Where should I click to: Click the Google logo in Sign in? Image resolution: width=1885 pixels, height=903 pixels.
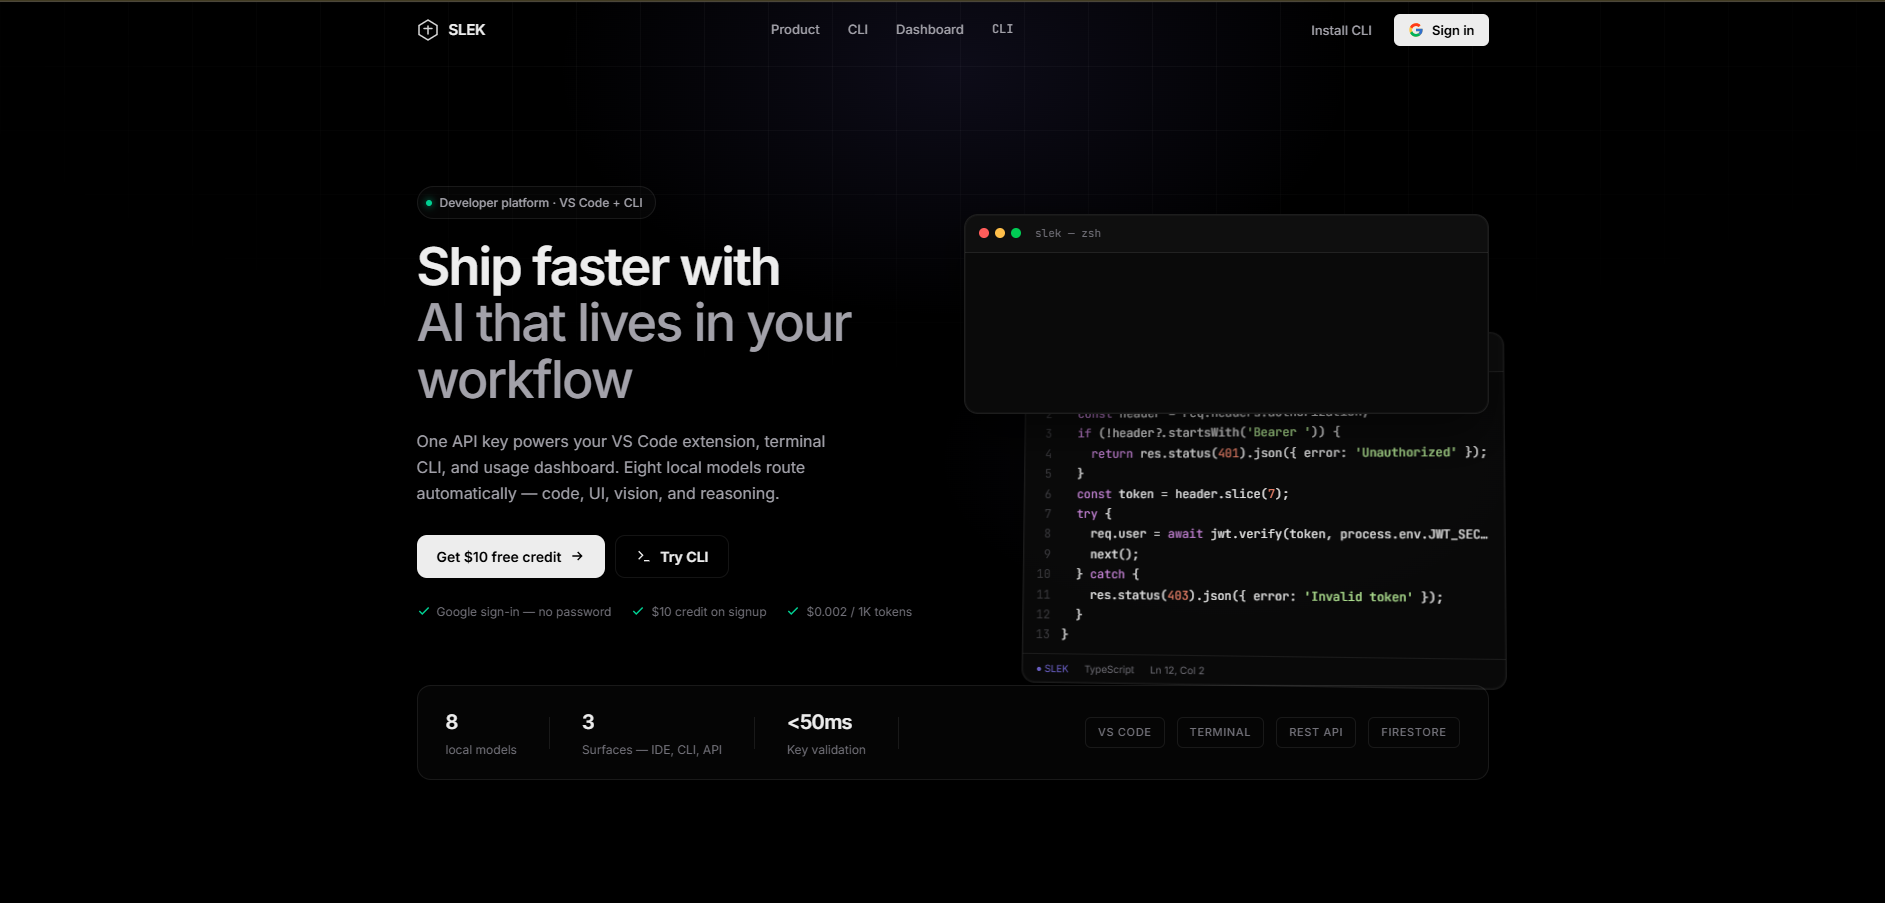[1416, 30]
